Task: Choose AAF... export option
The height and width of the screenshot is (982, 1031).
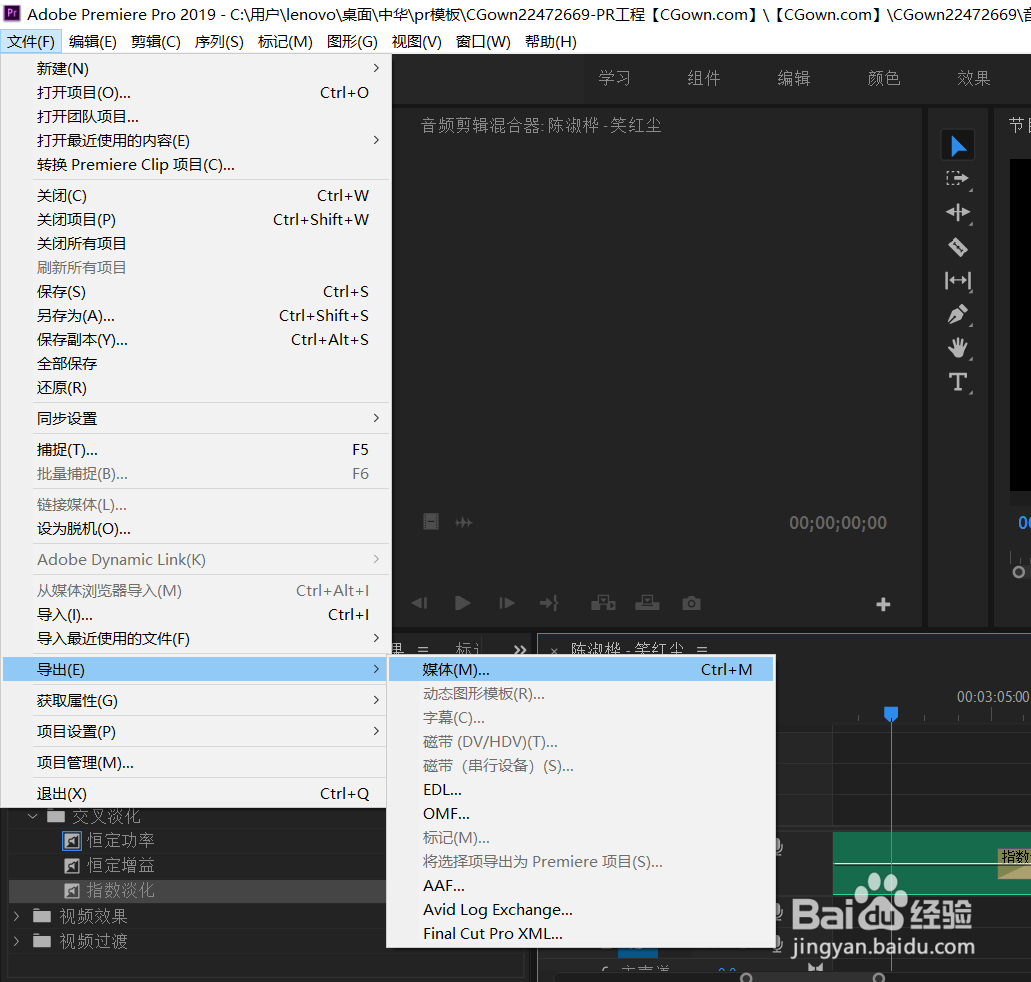Action: coord(581,886)
